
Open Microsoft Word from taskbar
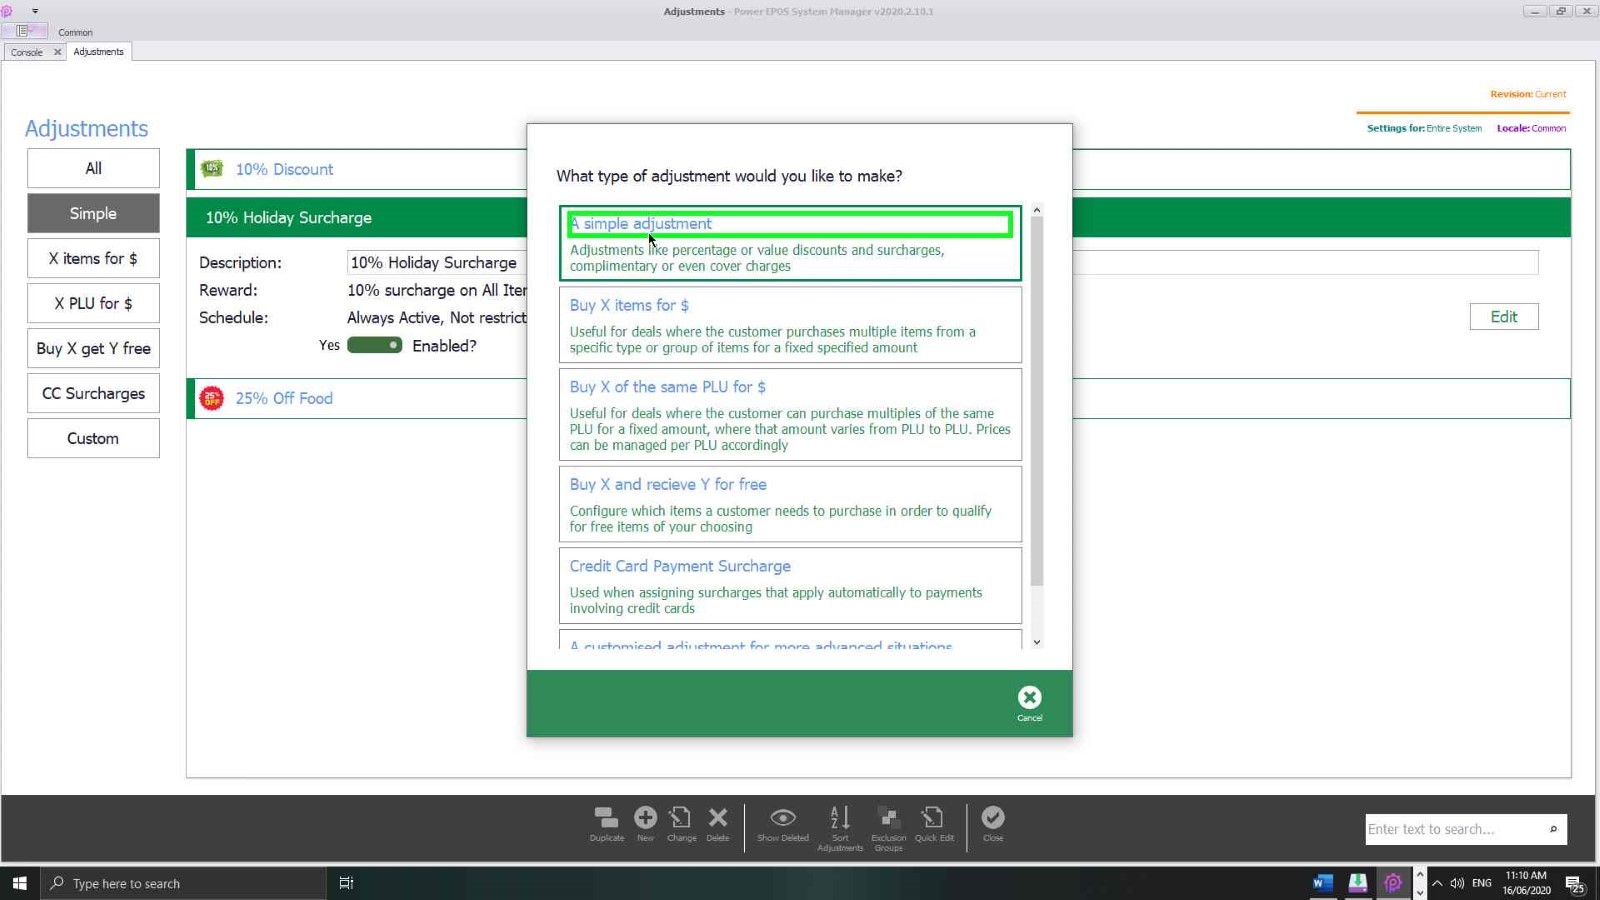coord(1322,883)
